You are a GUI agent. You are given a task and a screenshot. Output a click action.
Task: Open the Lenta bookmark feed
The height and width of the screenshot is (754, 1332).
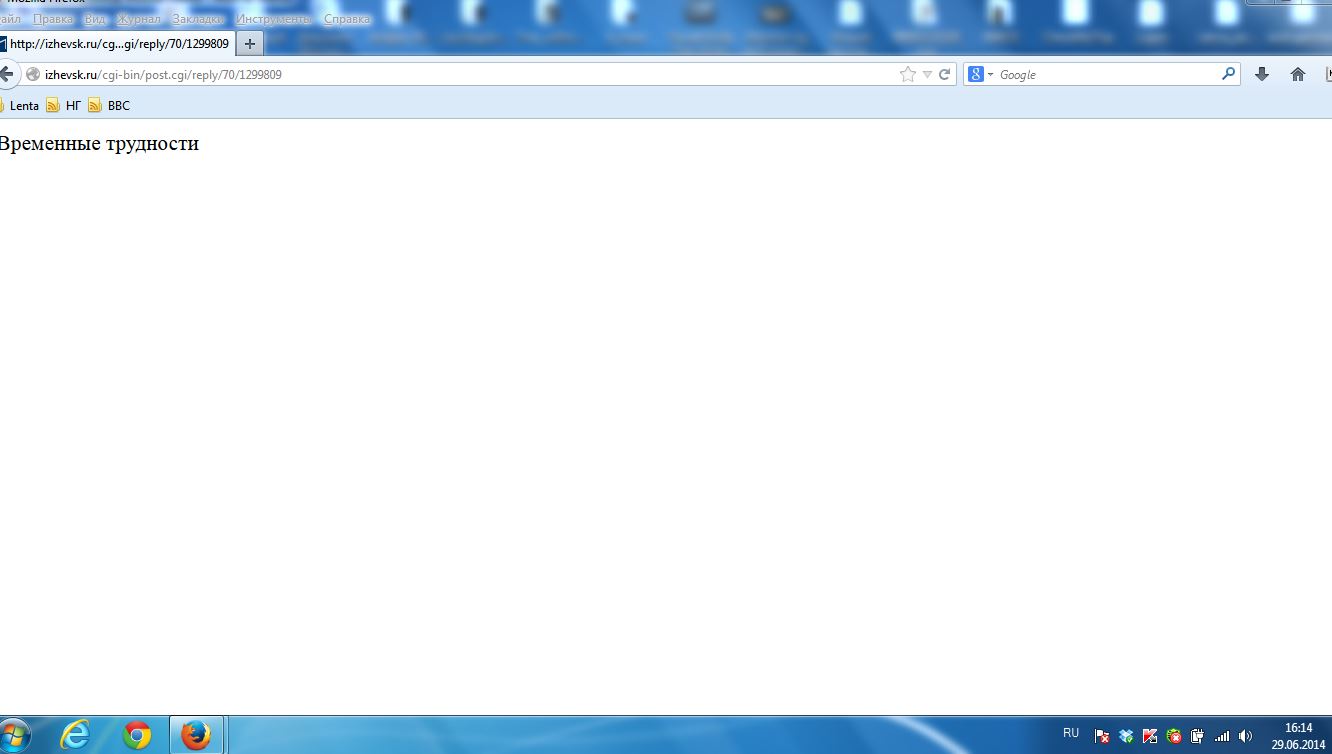click(20, 105)
